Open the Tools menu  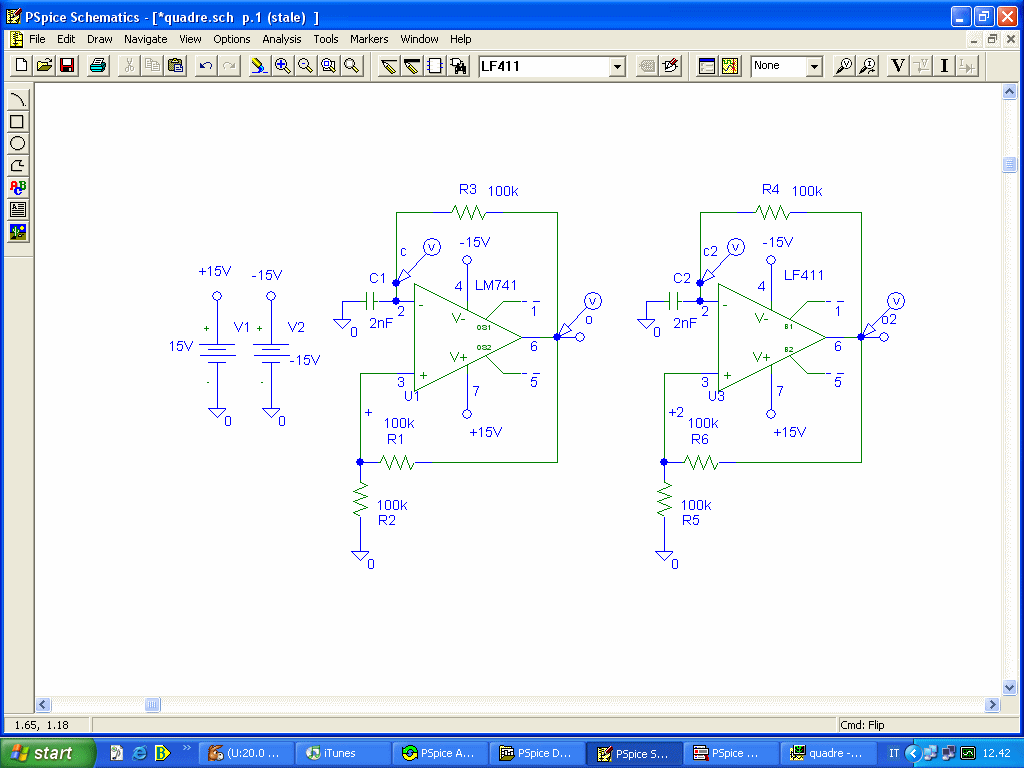(326, 39)
